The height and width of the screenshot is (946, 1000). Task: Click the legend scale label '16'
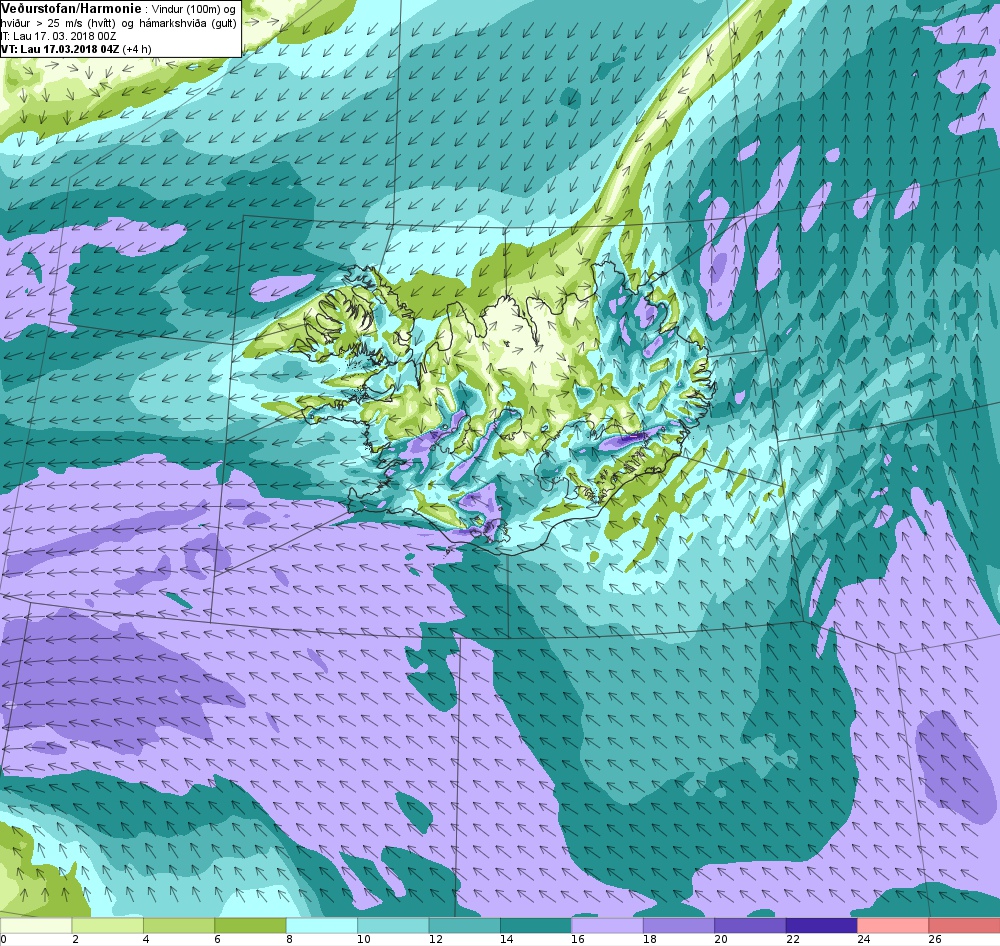point(578,938)
